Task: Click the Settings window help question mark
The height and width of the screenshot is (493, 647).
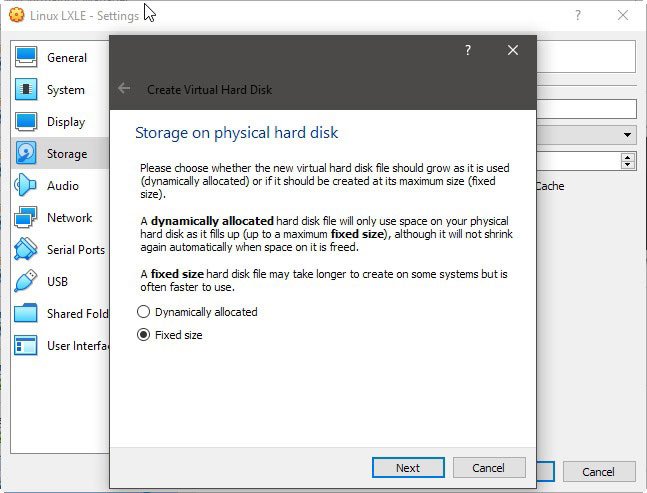Action: [x=578, y=16]
